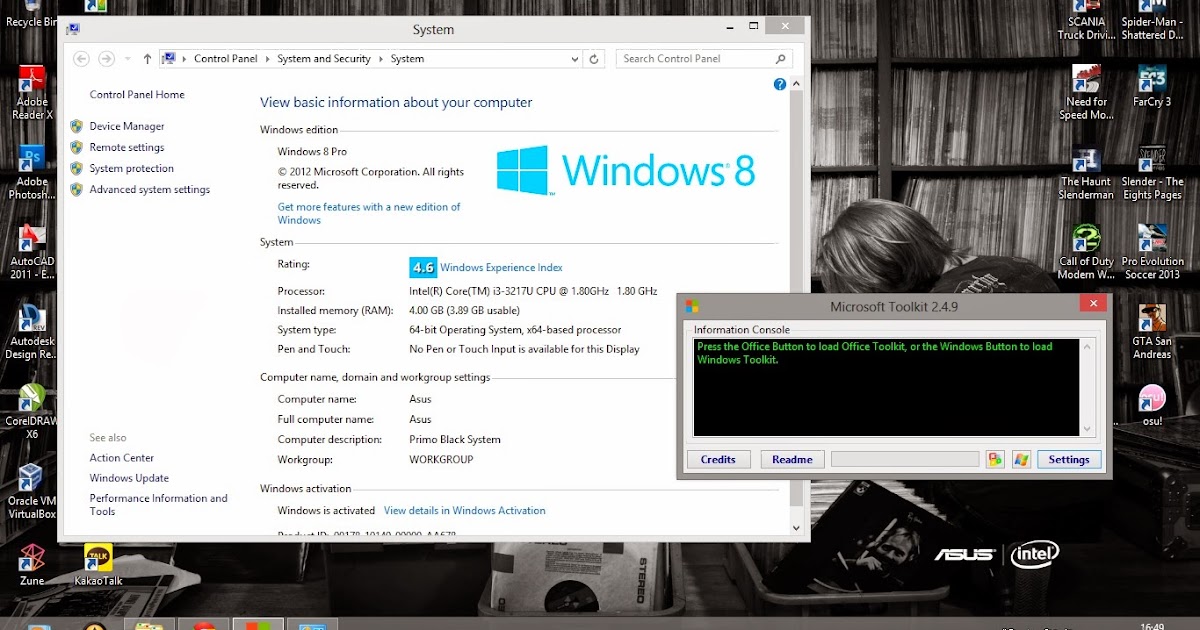This screenshot has height=630, width=1200.
Task: Open the address bar history dropdown arrow
Action: click(573, 59)
